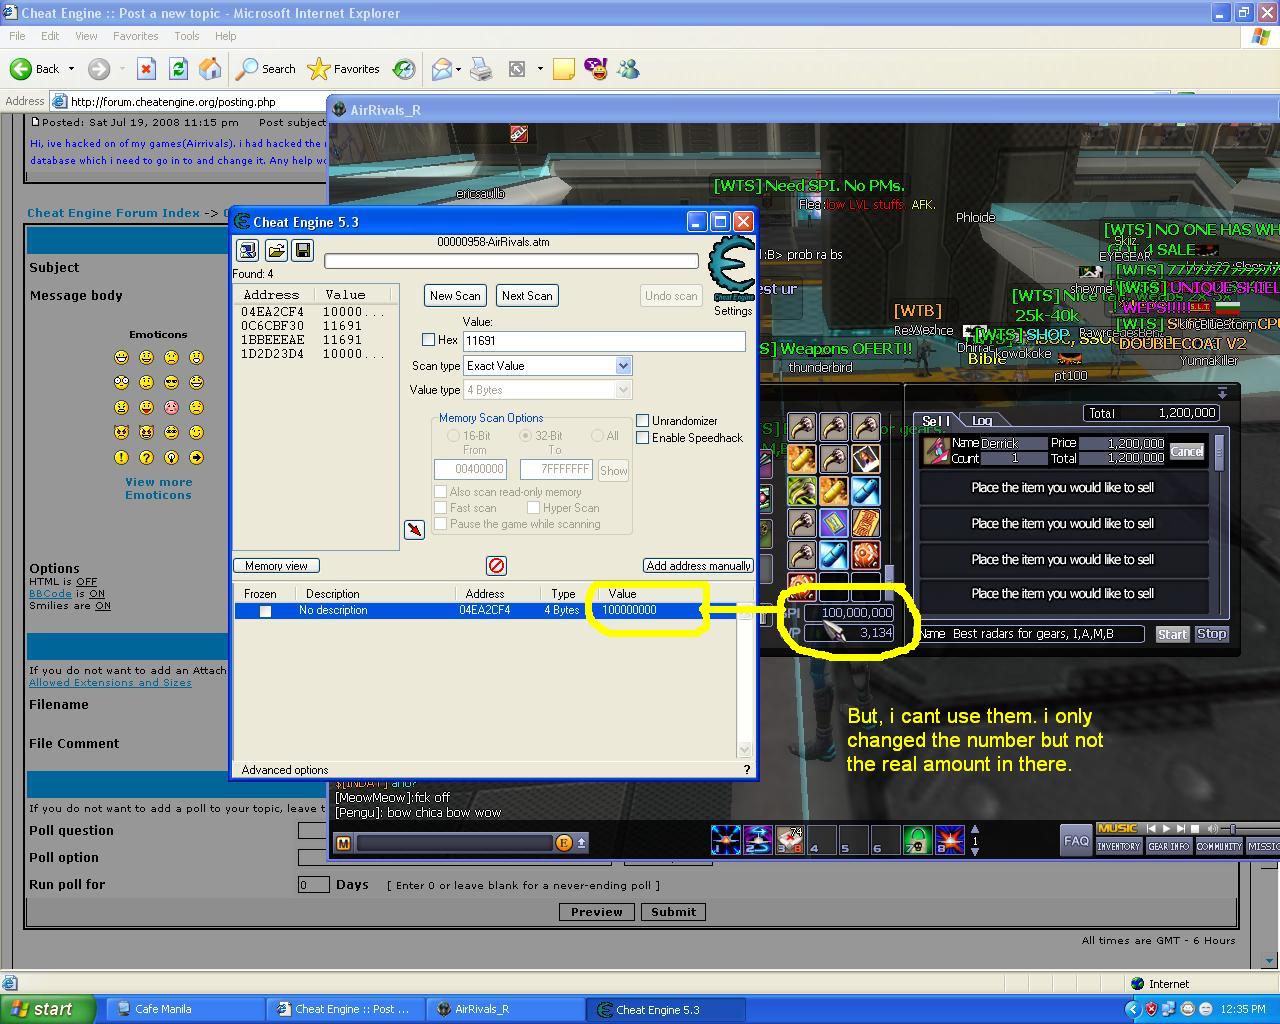Click the History icon in IE toolbar
The height and width of the screenshot is (1024, 1280).
click(404, 69)
